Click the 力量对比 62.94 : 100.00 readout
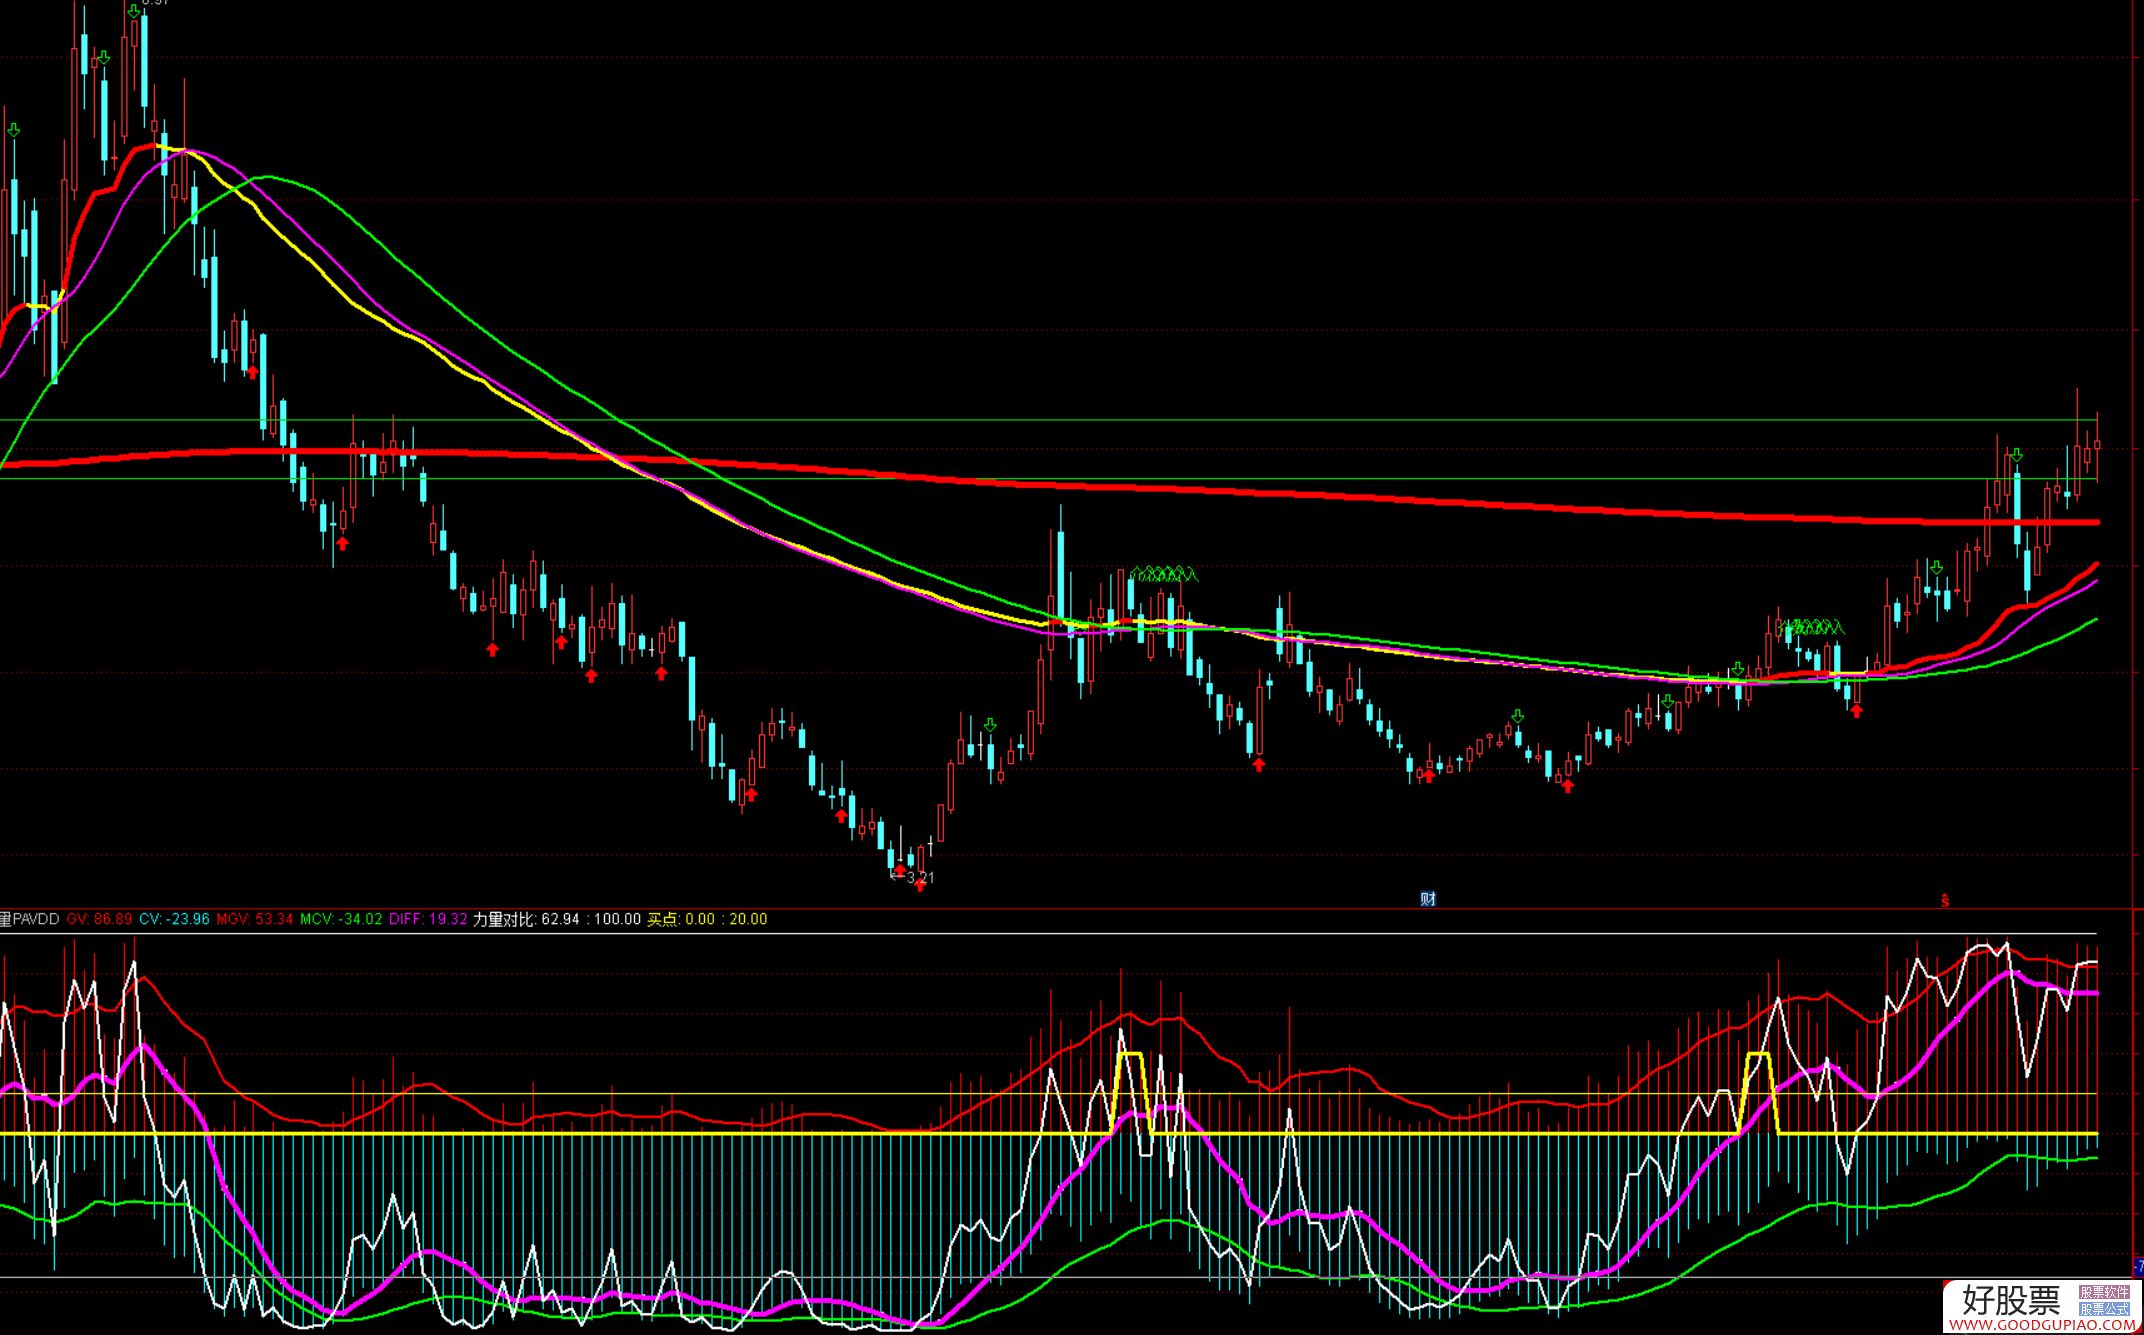This screenshot has height=1335, width=2144. click(x=557, y=919)
